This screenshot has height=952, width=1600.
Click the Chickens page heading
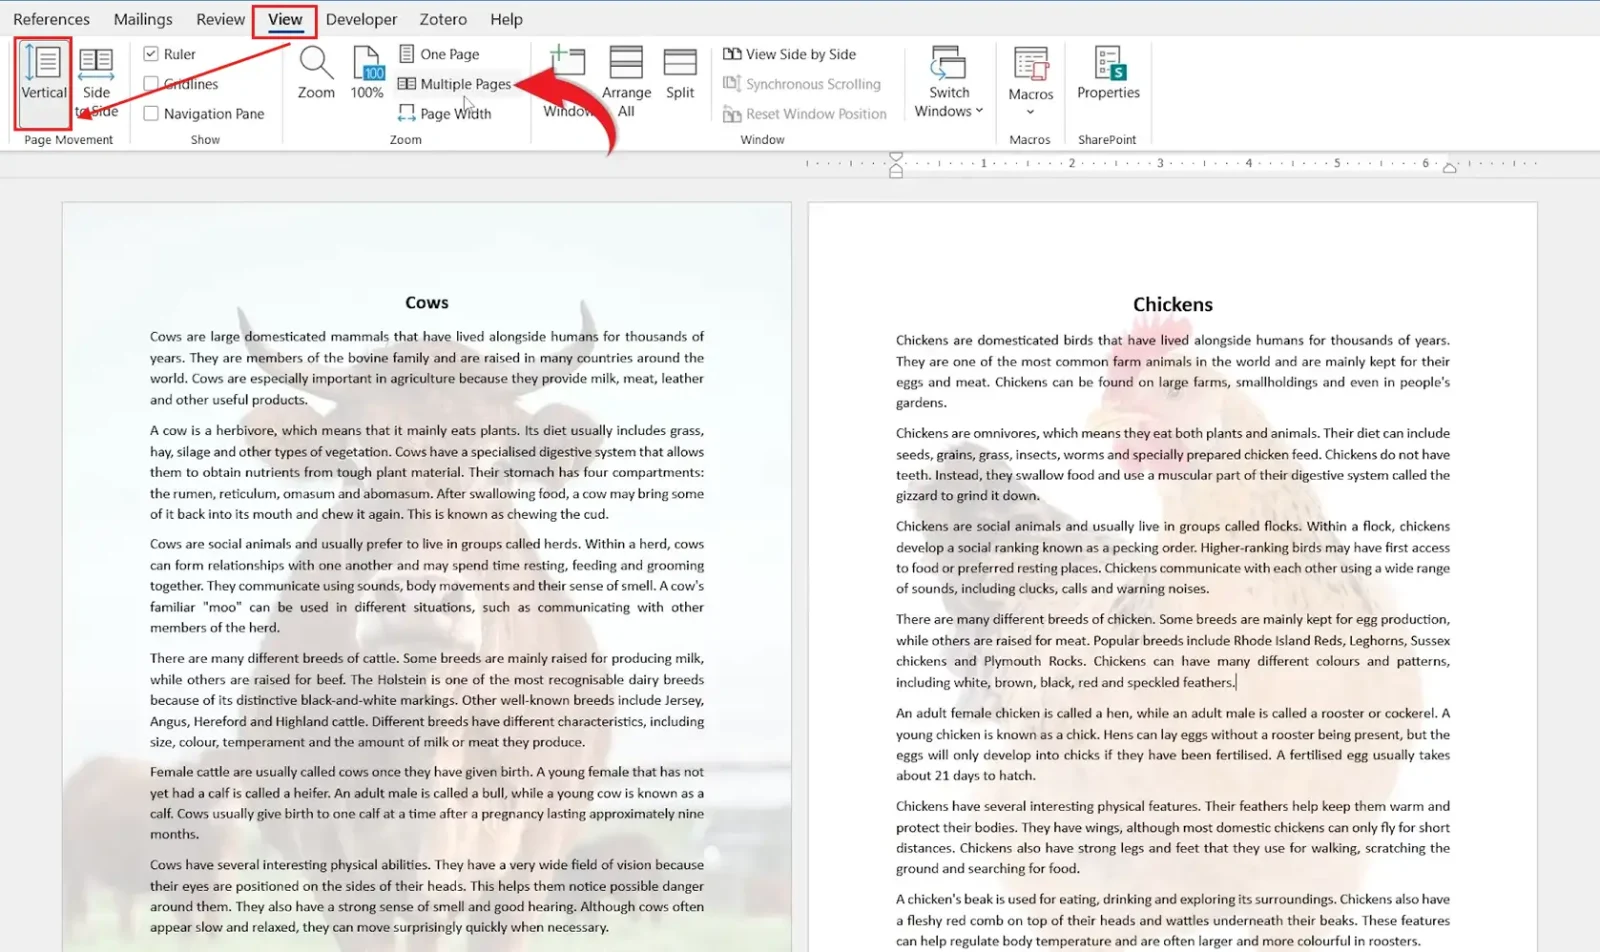[x=1173, y=304]
